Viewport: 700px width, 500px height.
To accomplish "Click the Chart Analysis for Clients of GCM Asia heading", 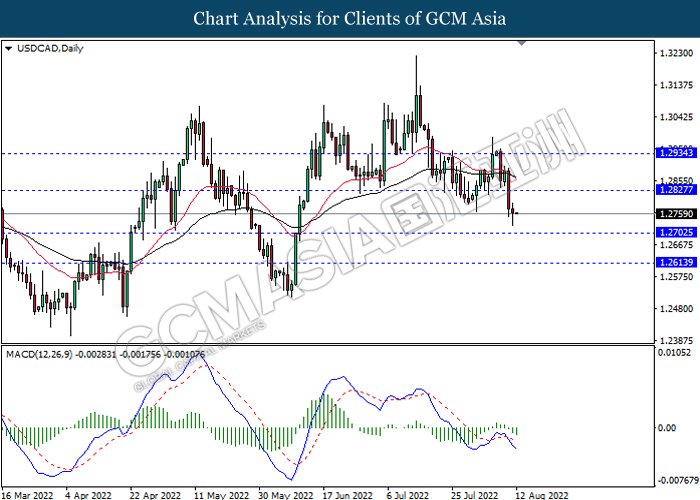I will coord(350,18).
